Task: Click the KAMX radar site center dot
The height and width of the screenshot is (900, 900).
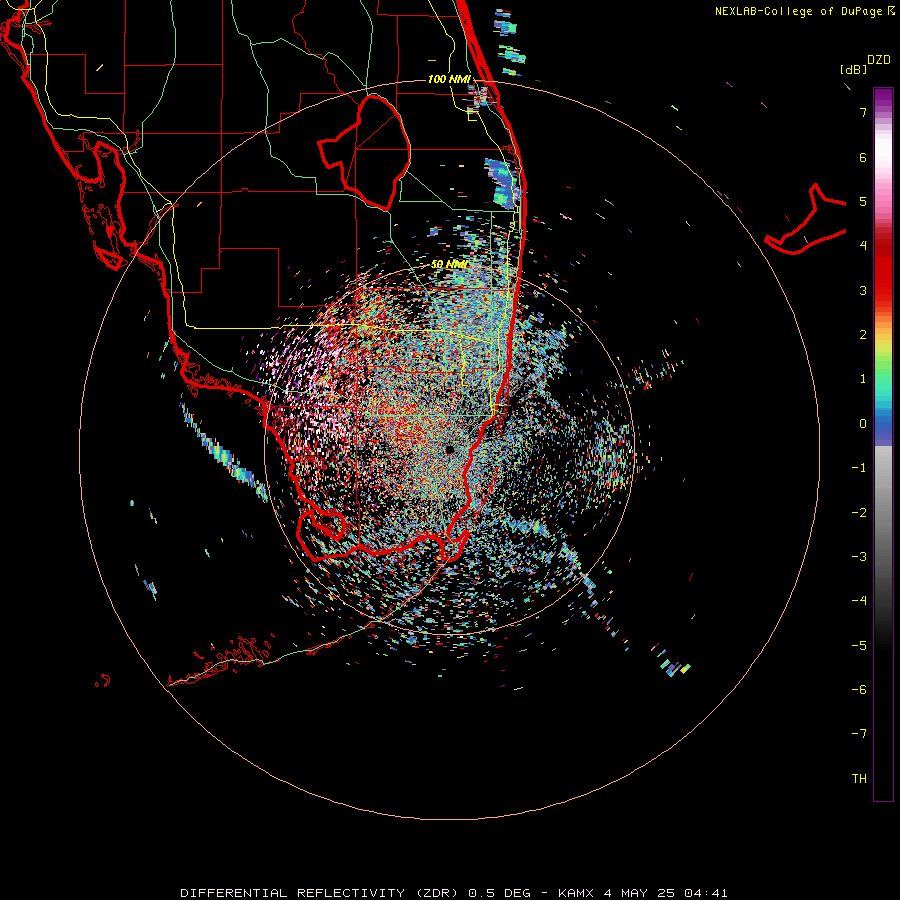Action: [450, 450]
